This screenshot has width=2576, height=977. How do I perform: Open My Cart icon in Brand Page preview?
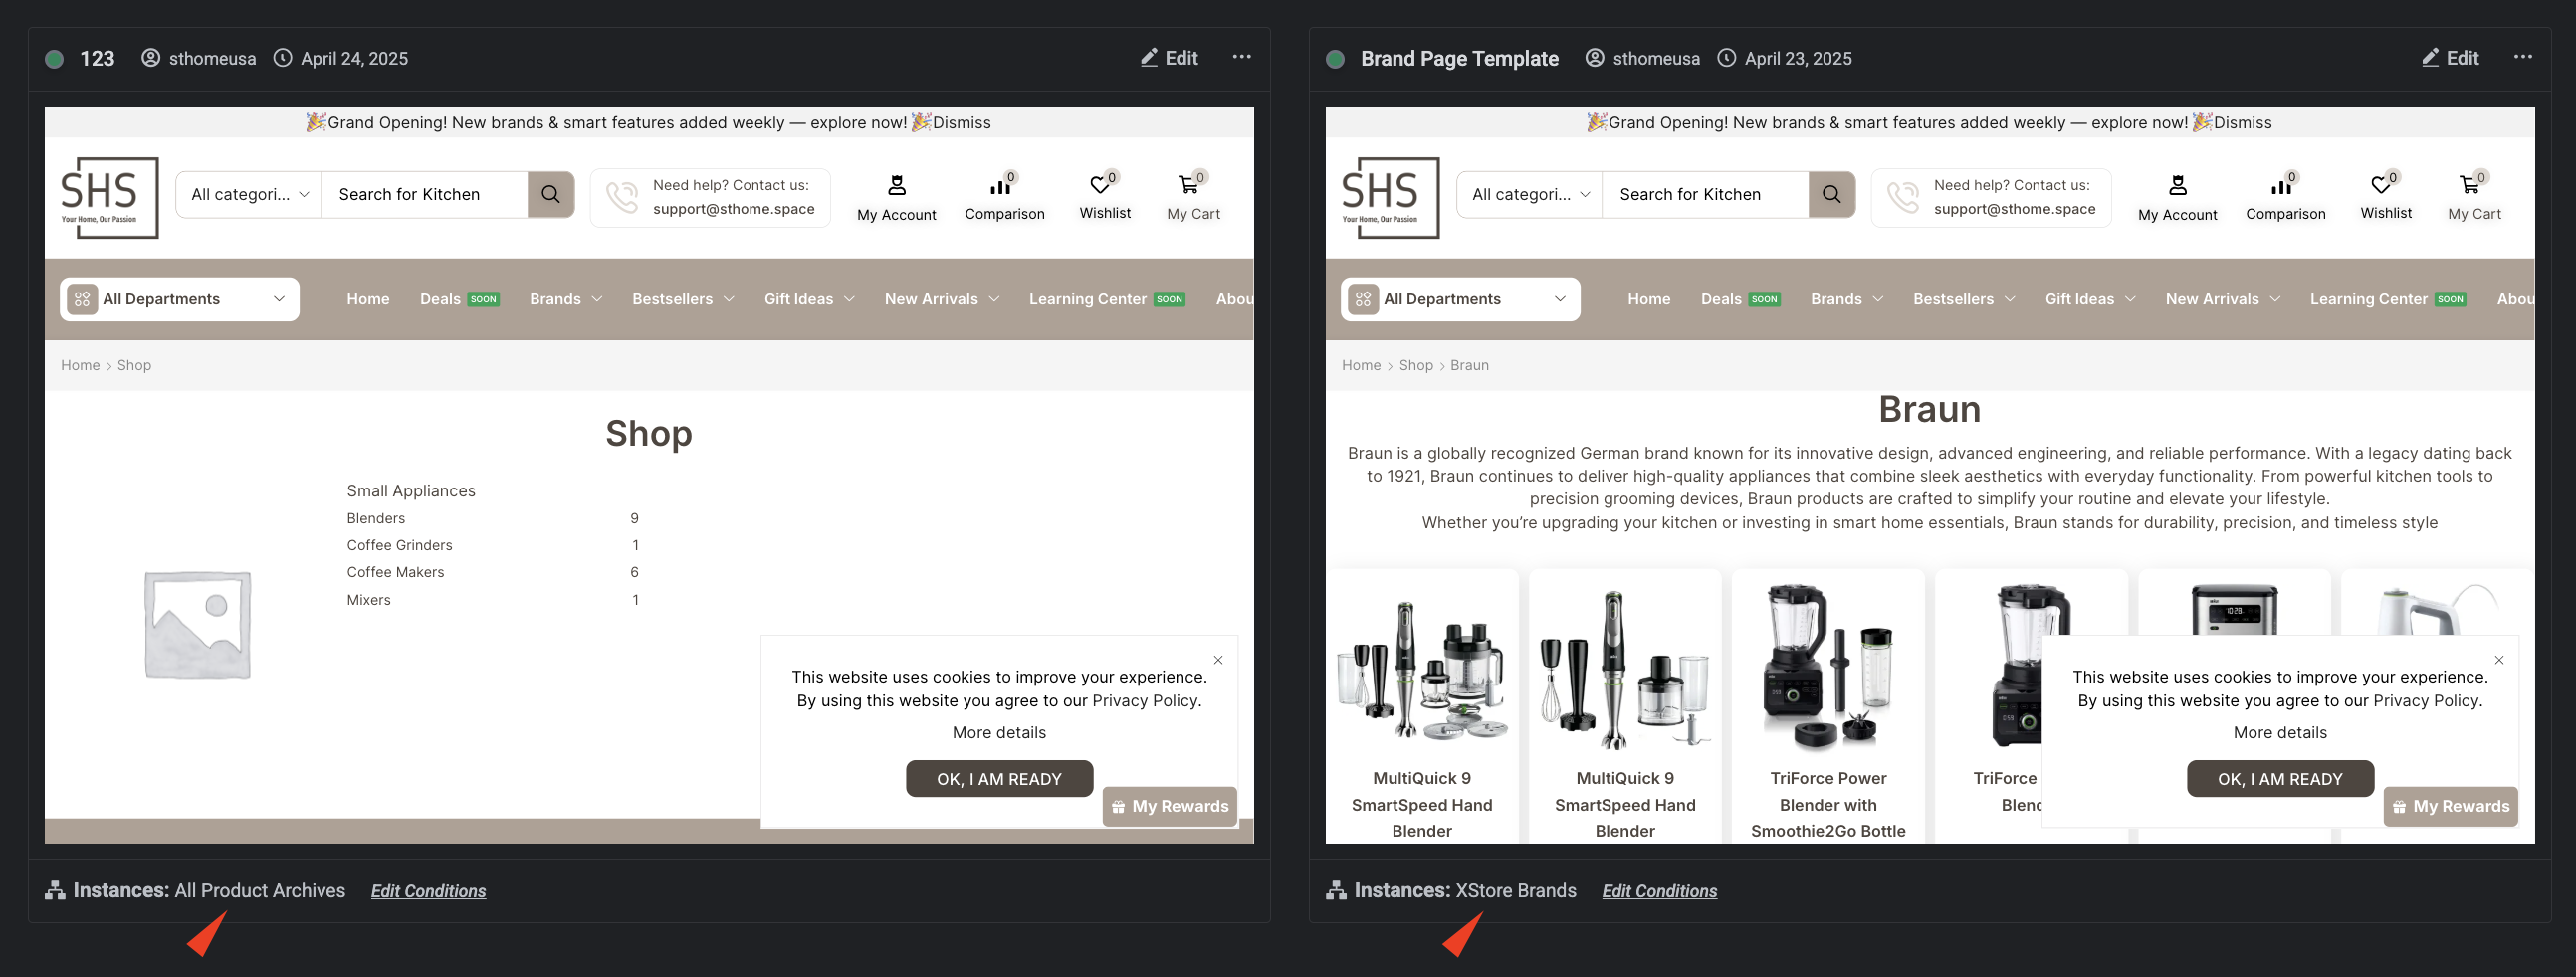coord(2469,185)
